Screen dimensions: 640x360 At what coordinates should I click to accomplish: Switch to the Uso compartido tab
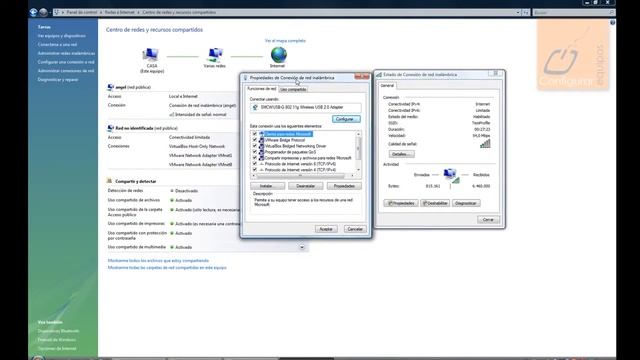pos(293,89)
